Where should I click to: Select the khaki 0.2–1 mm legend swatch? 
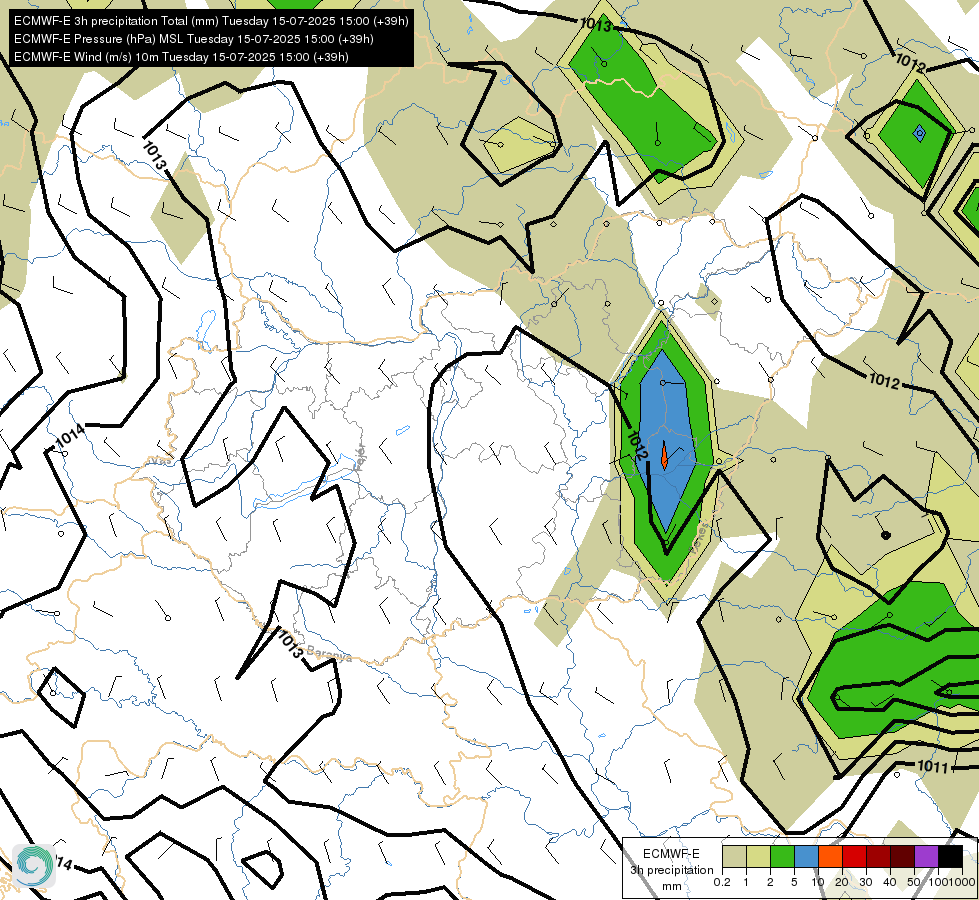pos(734,856)
